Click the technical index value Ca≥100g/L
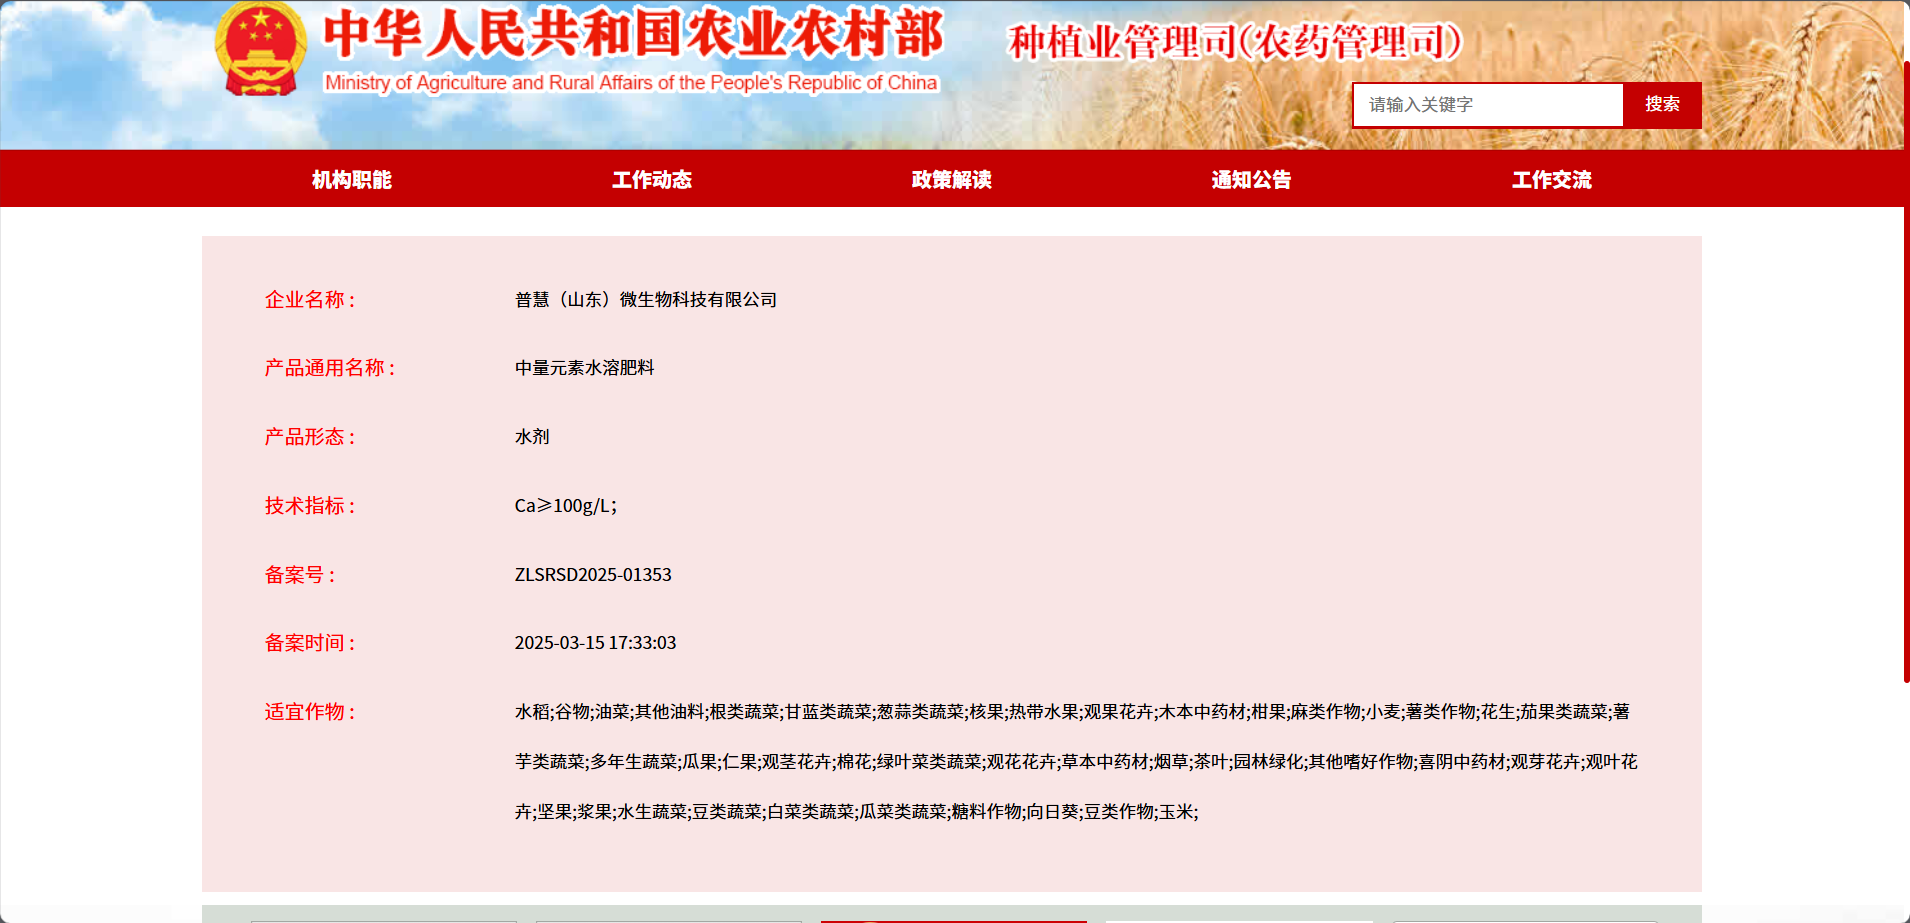Screen dimensions: 1910x923 click(x=565, y=506)
